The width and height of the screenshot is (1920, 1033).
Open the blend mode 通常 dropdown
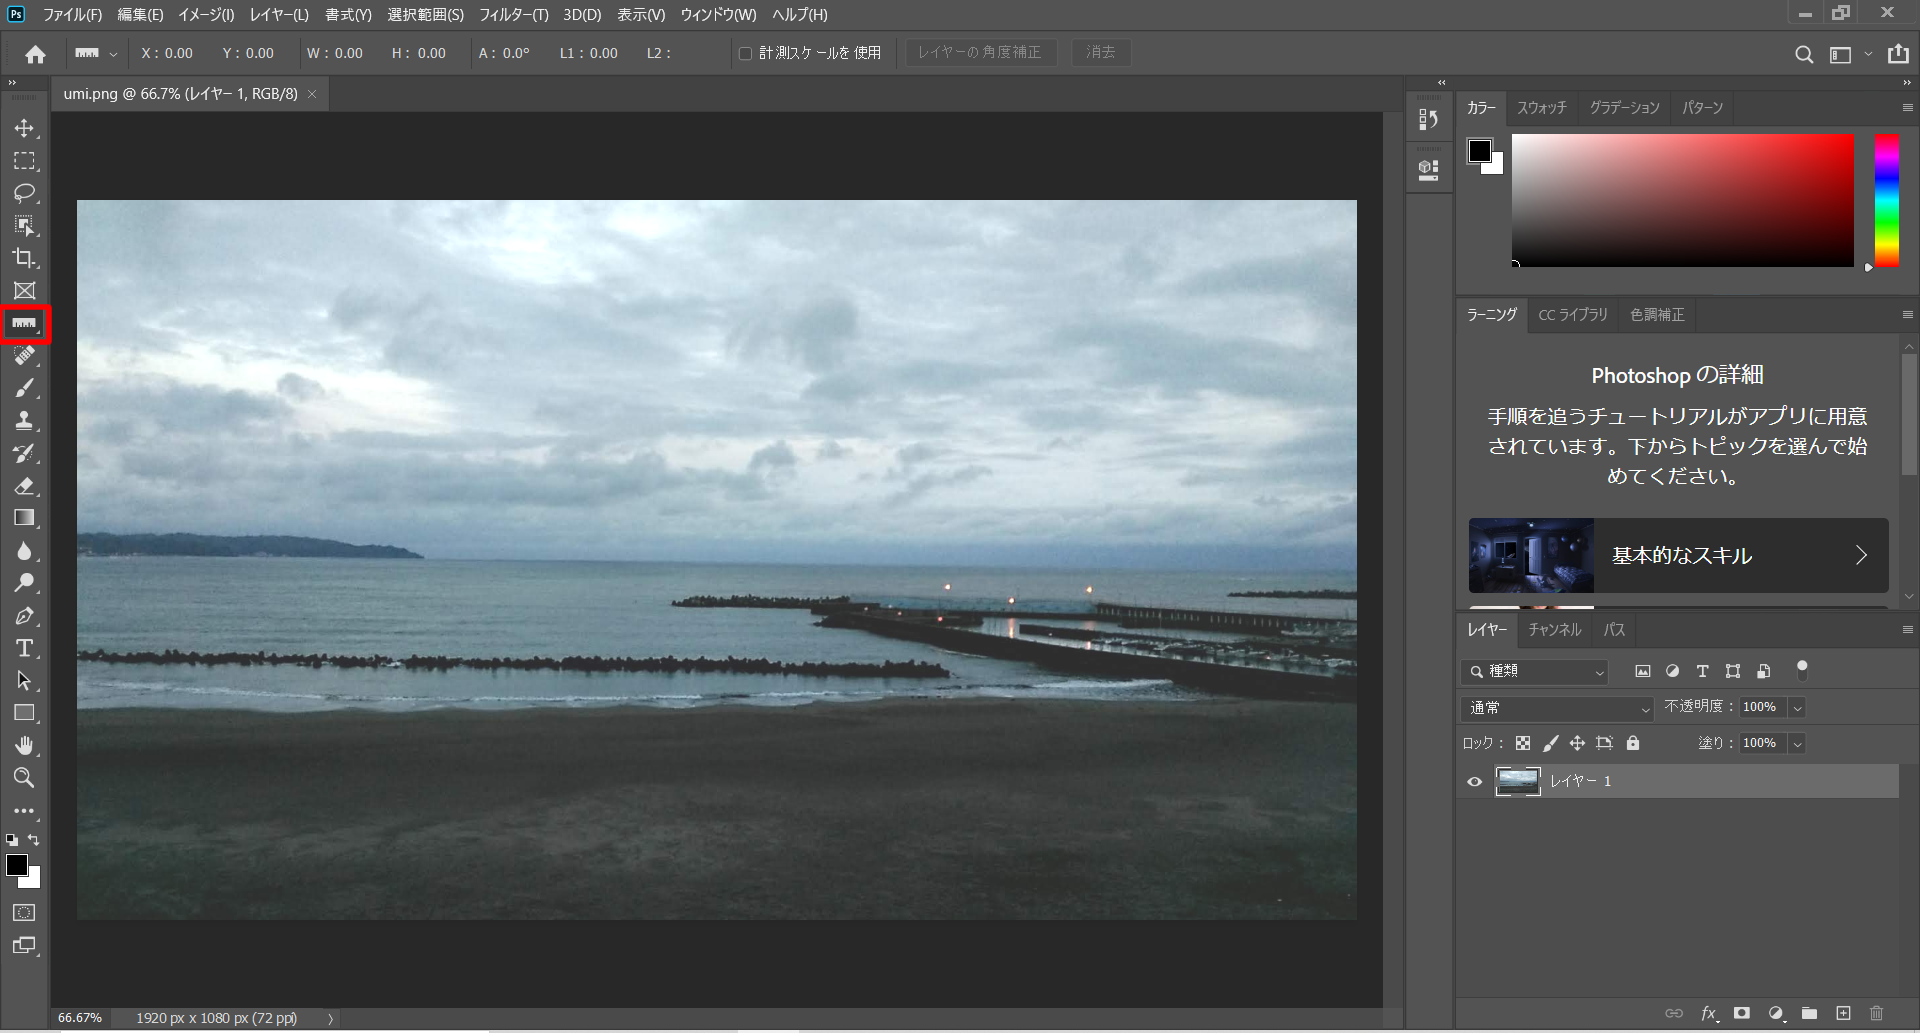pos(1557,708)
